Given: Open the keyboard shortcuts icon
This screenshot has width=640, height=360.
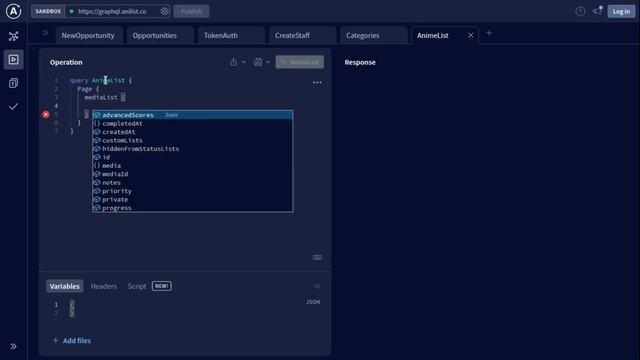Looking at the screenshot, I should (317, 258).
